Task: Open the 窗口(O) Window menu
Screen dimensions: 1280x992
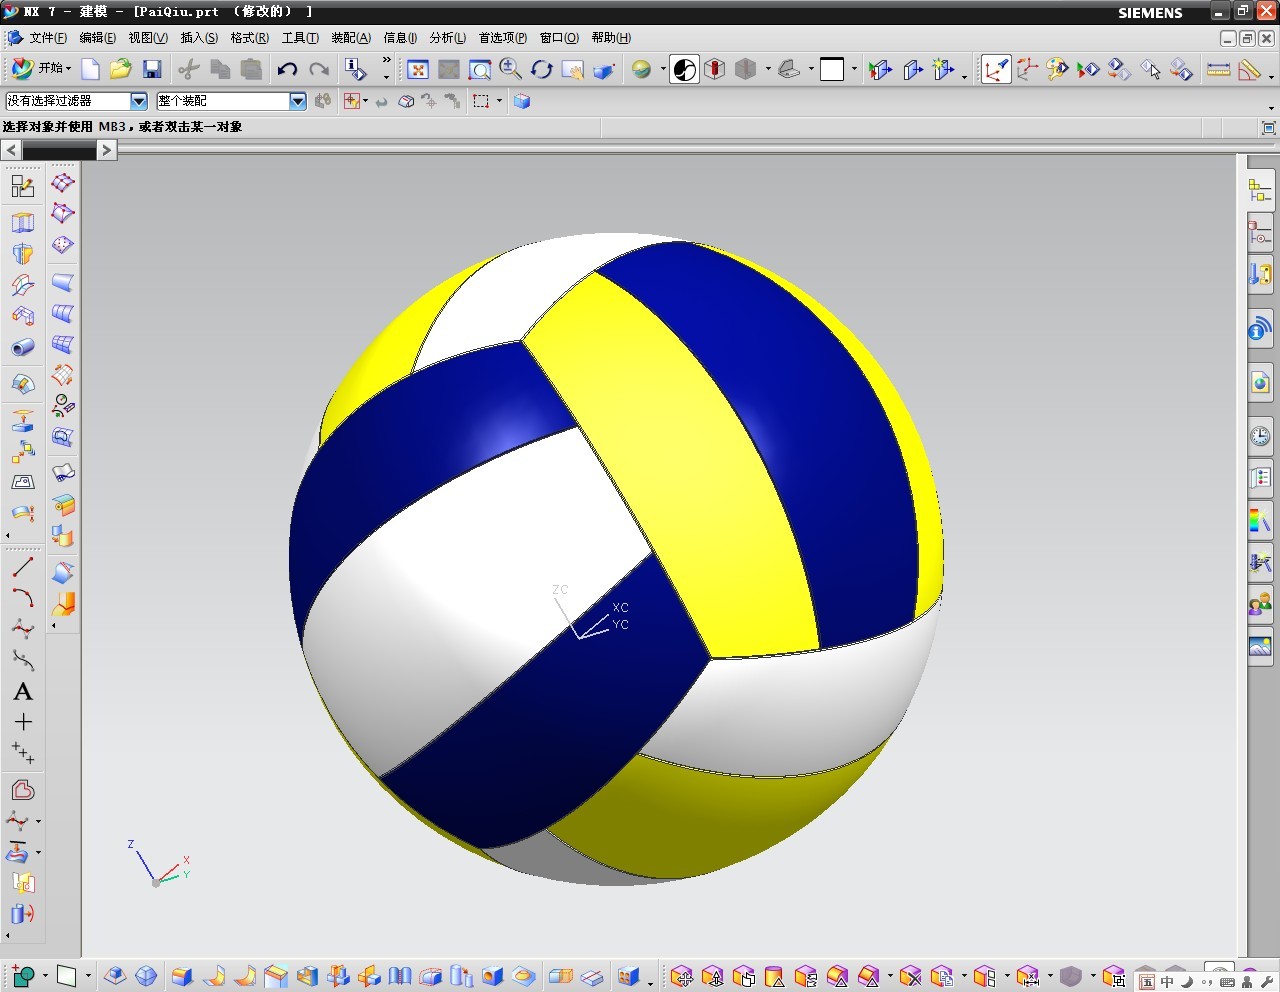Action: (559, 38)
